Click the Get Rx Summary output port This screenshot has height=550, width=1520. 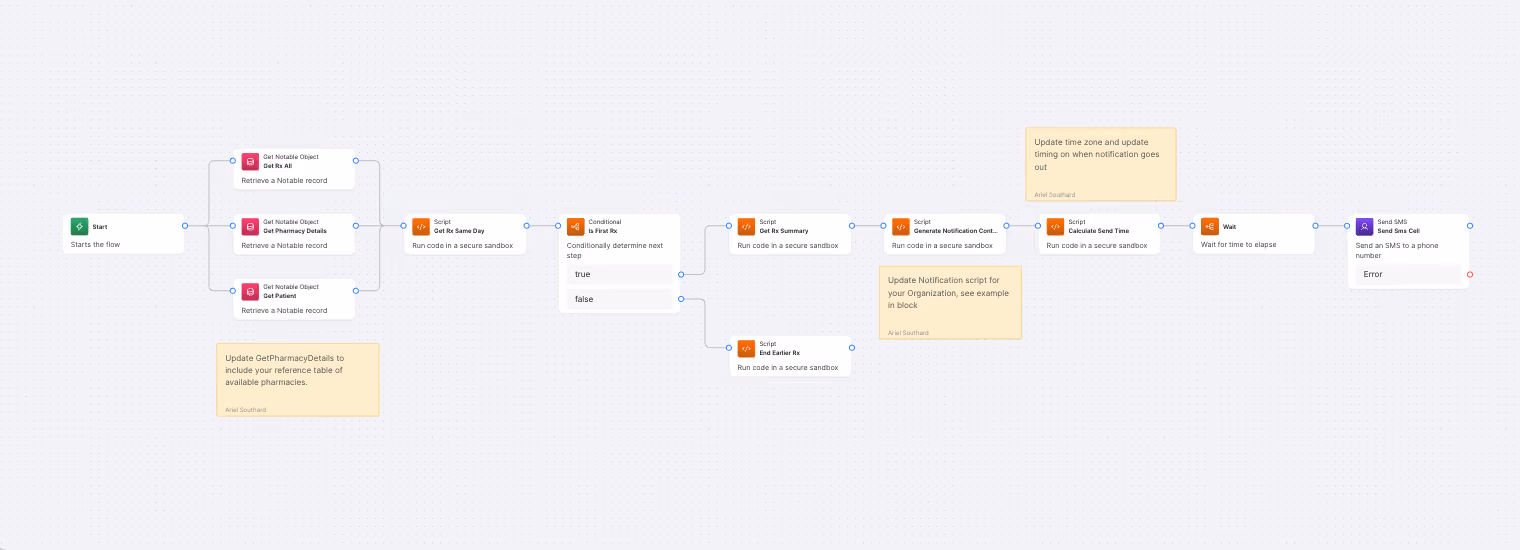851,226
